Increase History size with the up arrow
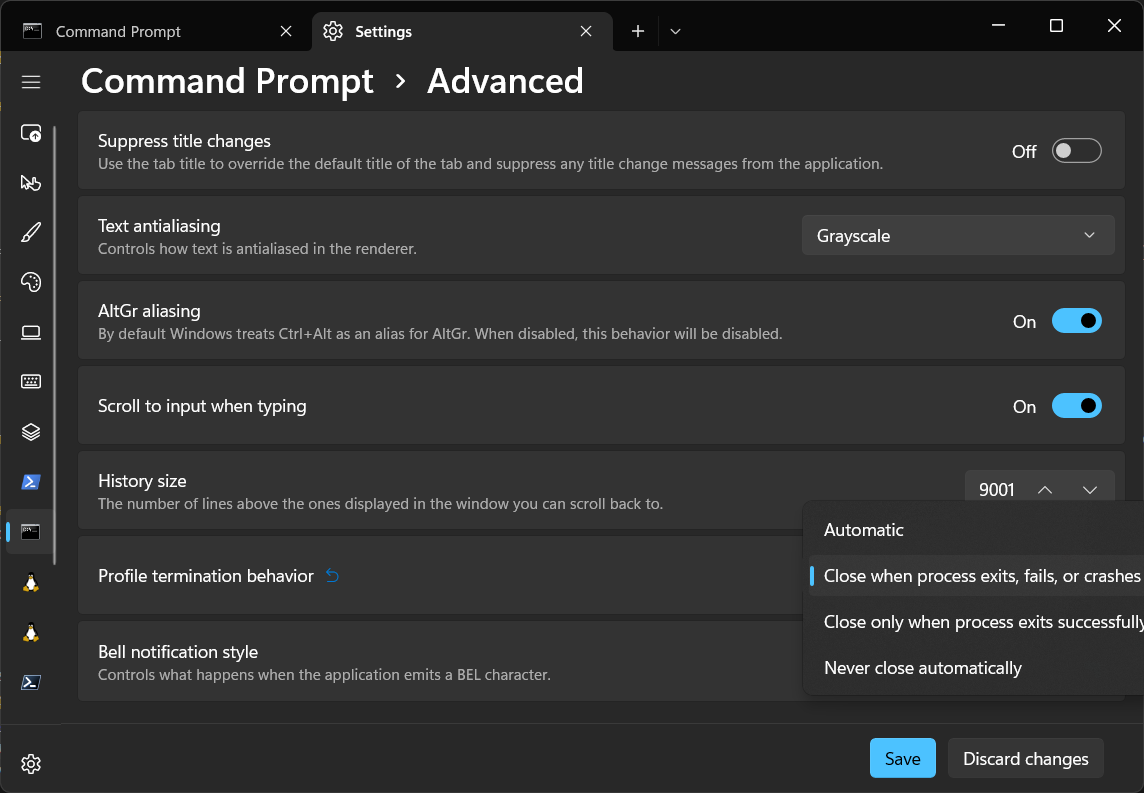Screen dimensions: 1144x793 1045,490
